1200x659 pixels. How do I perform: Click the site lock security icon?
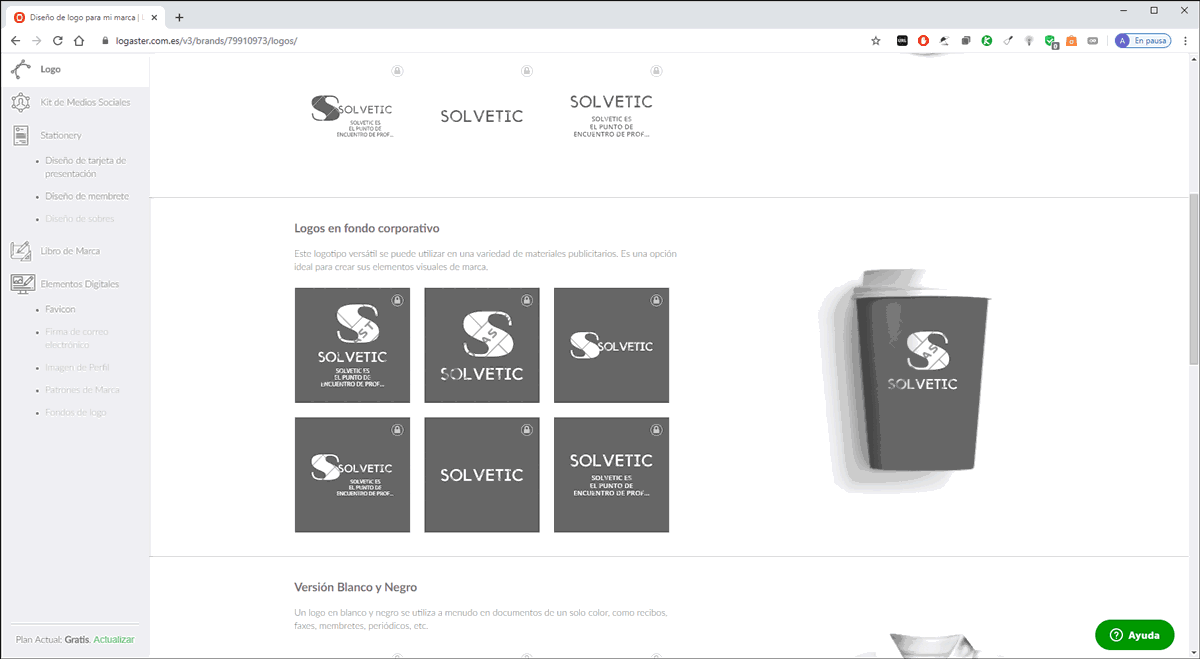pyautogui.click(x=105, y=41)
